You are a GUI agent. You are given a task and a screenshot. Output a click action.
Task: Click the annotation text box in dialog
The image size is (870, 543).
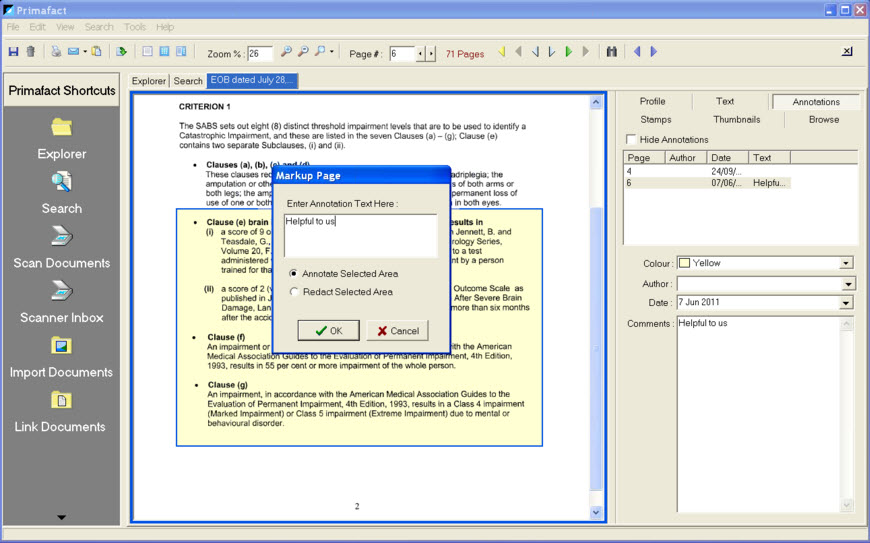pyautogui.click(x=361, y=236)
